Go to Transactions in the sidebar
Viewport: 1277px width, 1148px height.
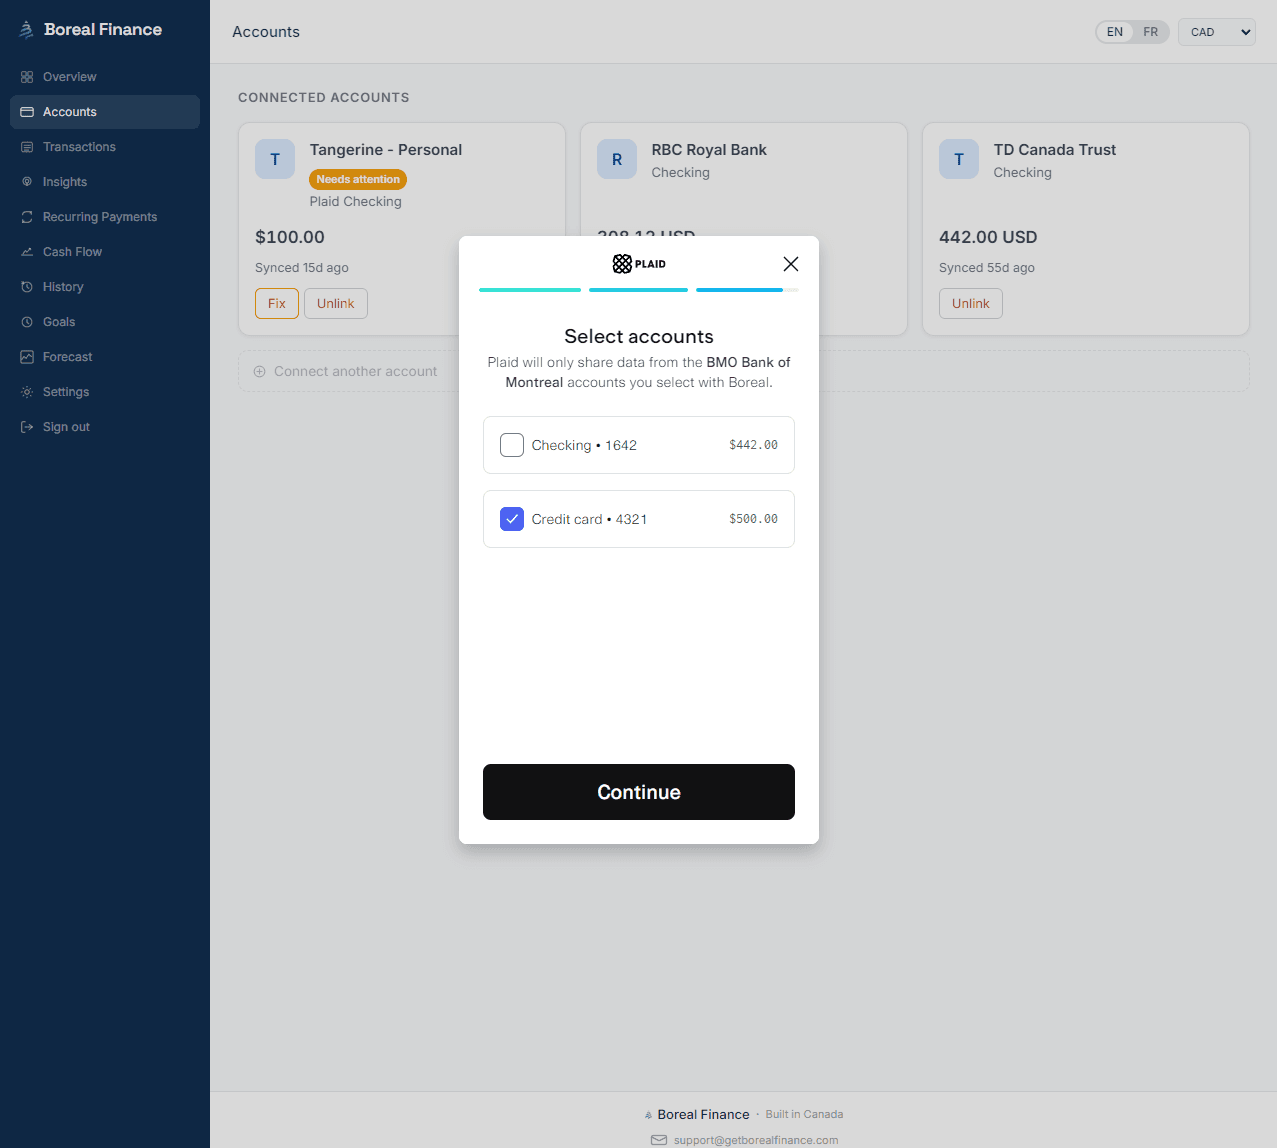[105, 147]
